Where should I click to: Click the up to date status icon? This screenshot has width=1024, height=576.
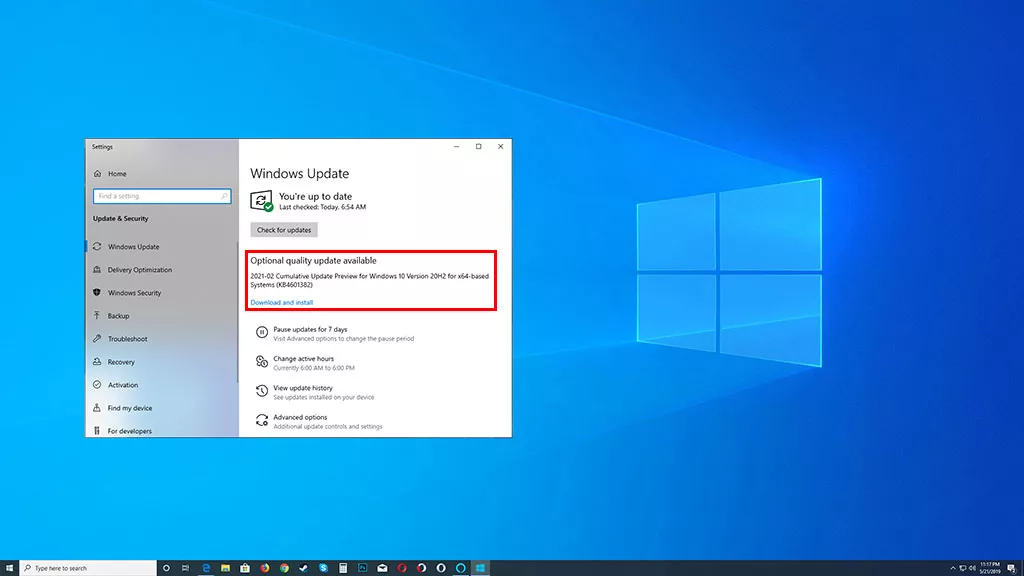(x=262, y=200)
